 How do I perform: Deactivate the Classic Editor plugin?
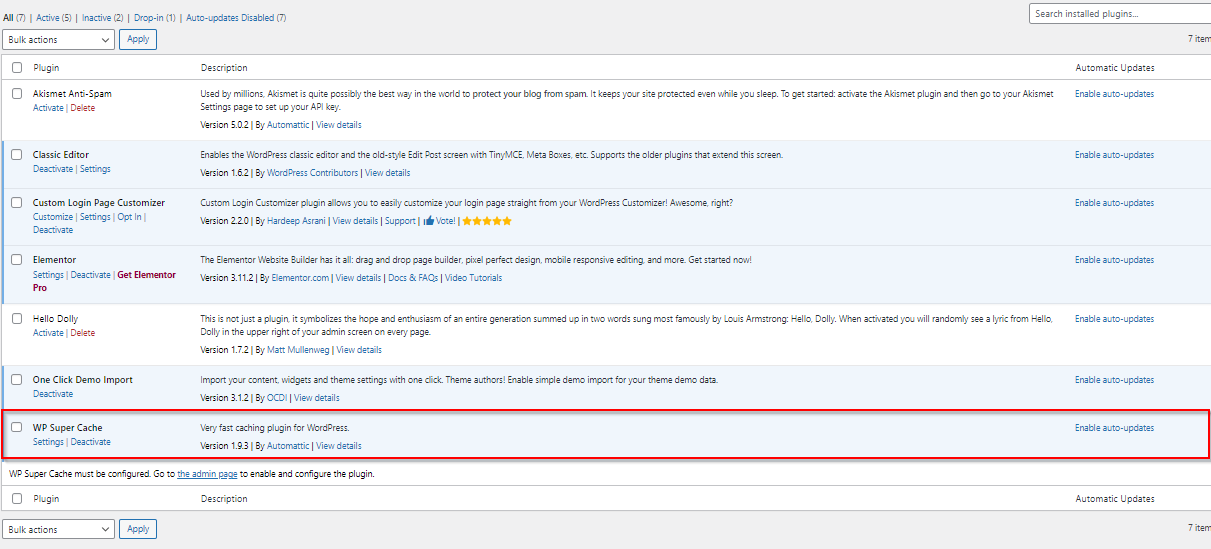coord(53,169)
